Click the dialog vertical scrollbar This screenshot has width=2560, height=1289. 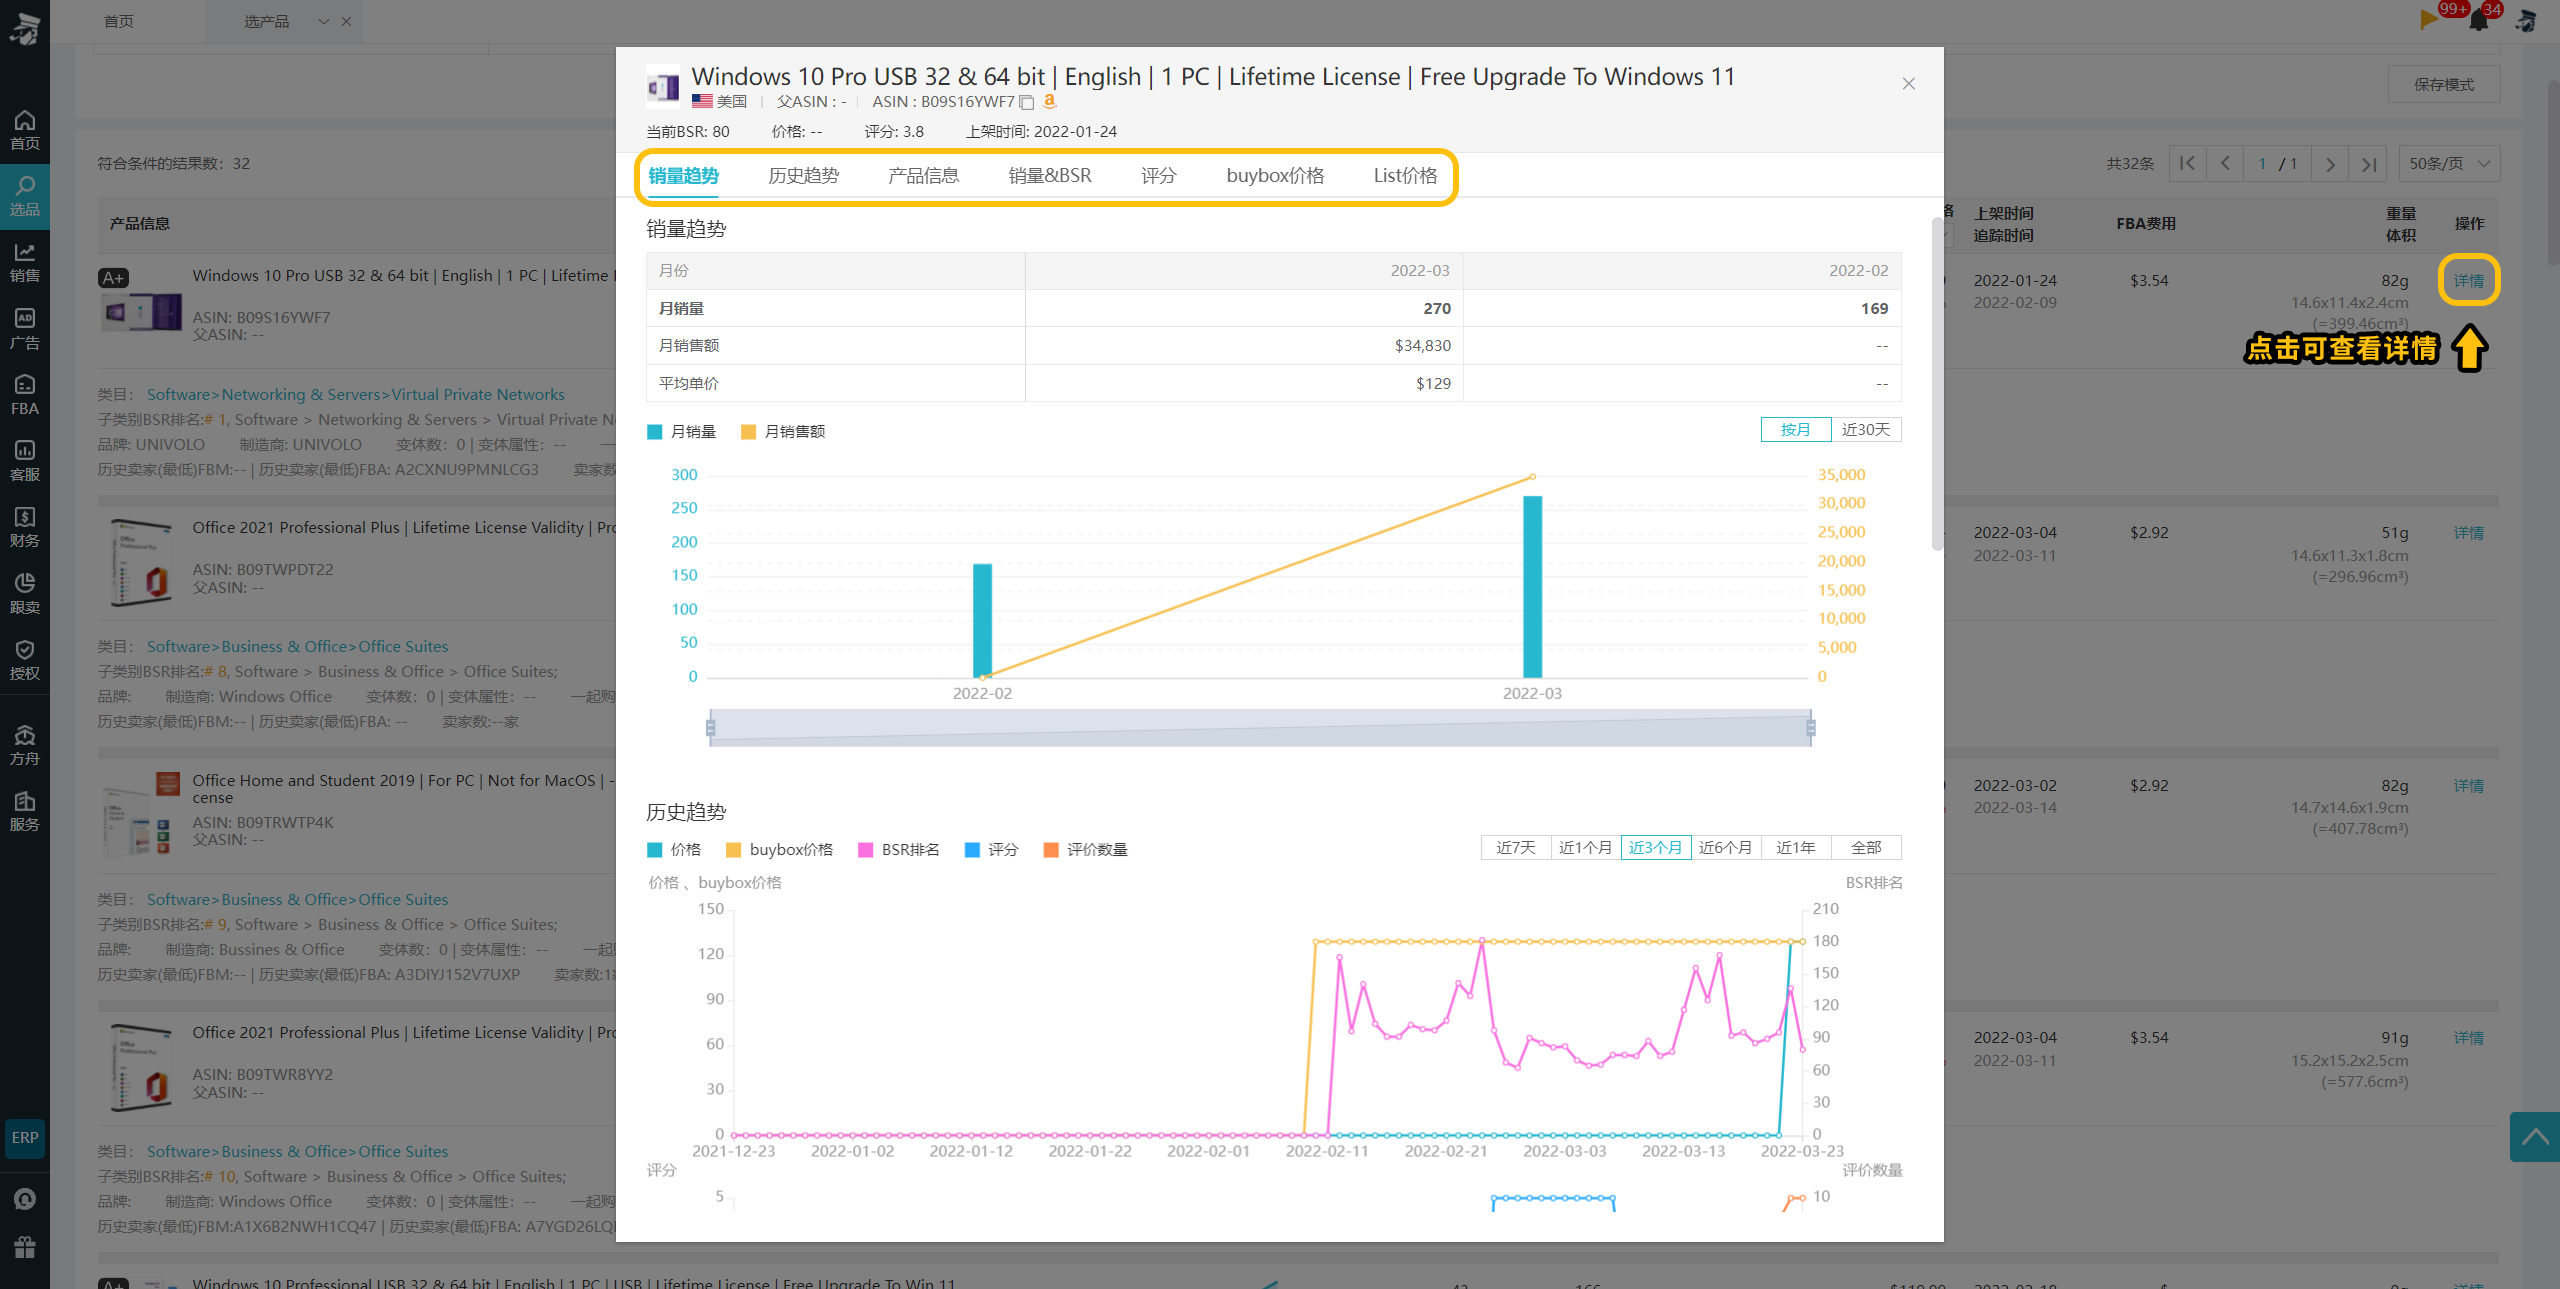point(1937,383)
